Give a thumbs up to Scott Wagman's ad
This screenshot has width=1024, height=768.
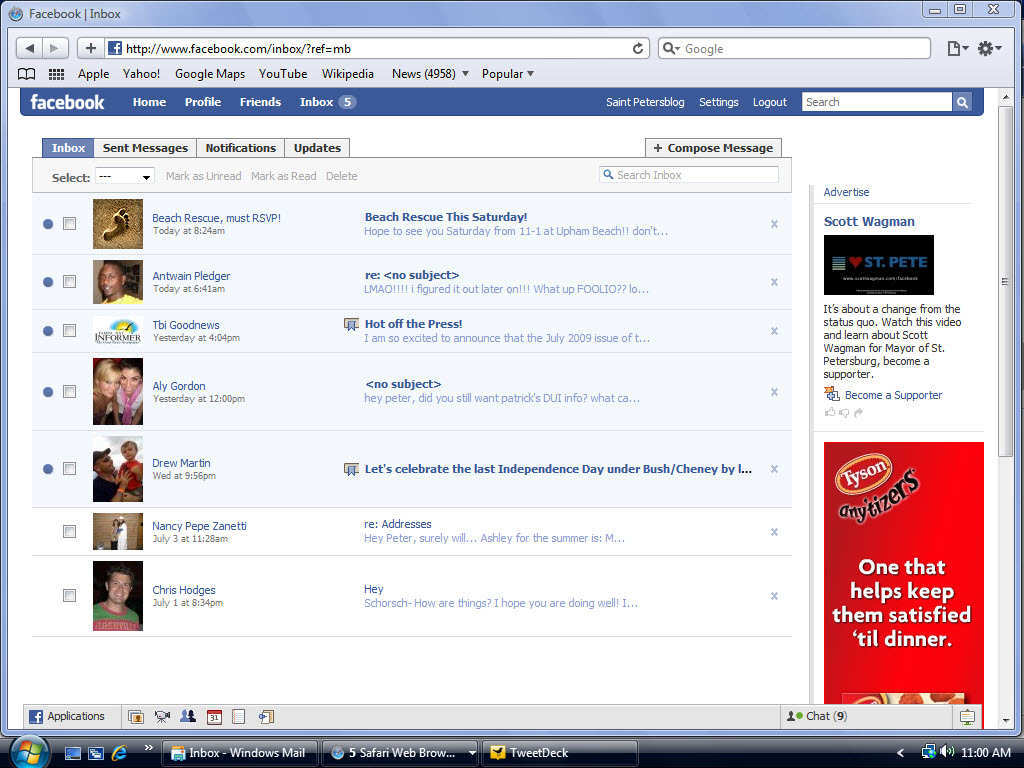pos(830,413)
